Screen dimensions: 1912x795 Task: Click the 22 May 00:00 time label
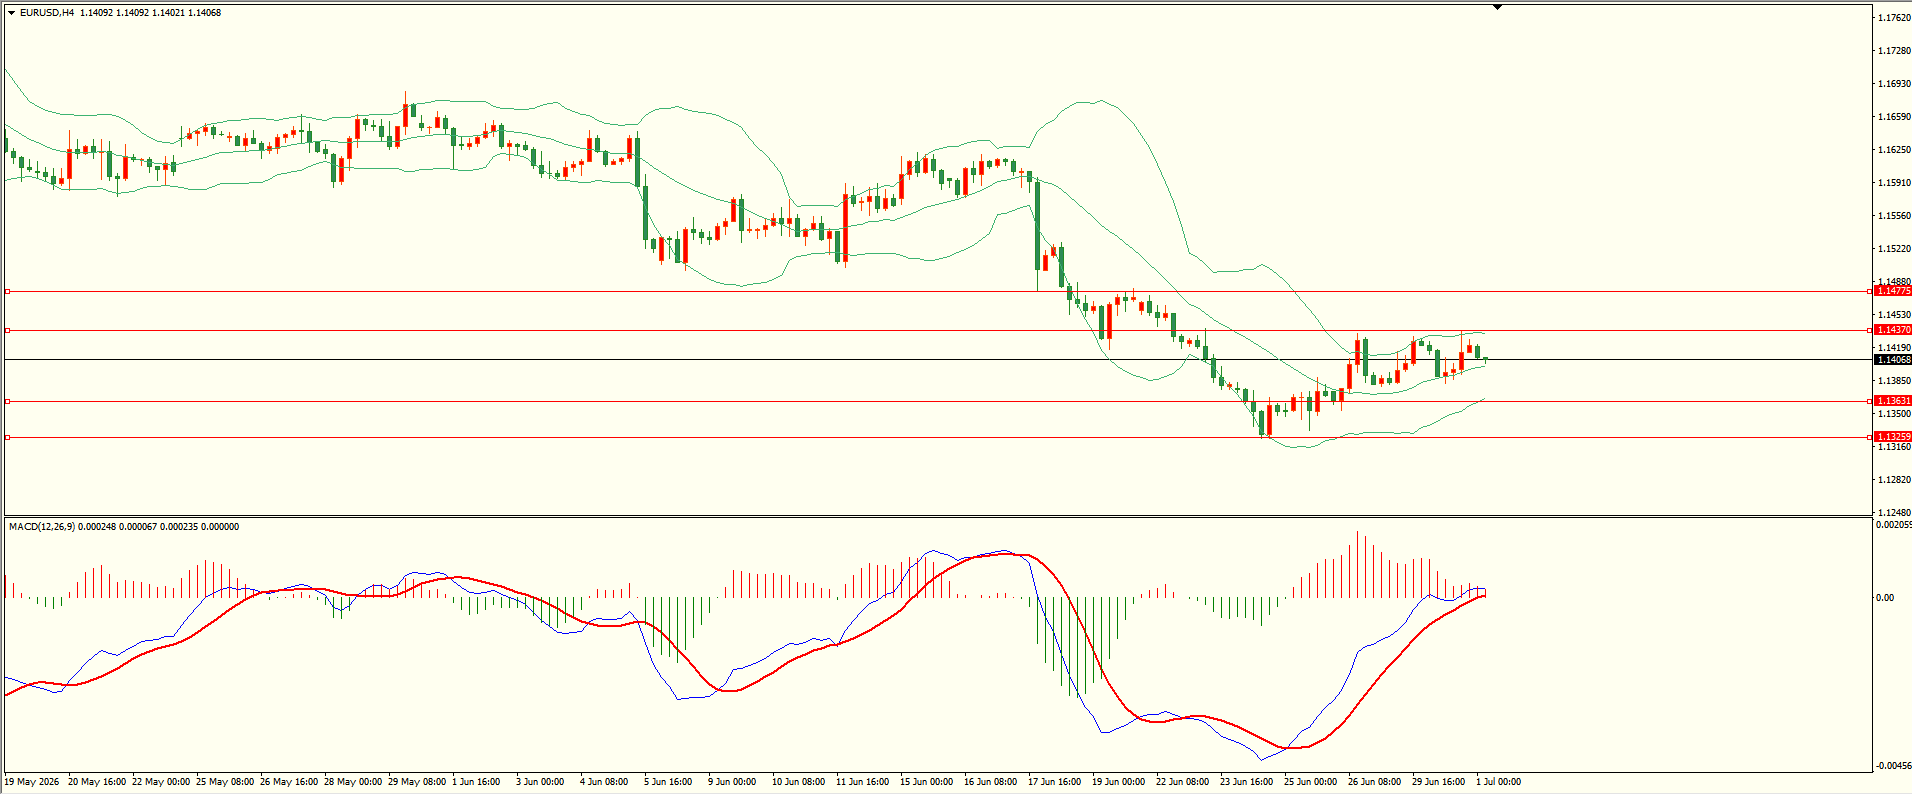point(161,782)
